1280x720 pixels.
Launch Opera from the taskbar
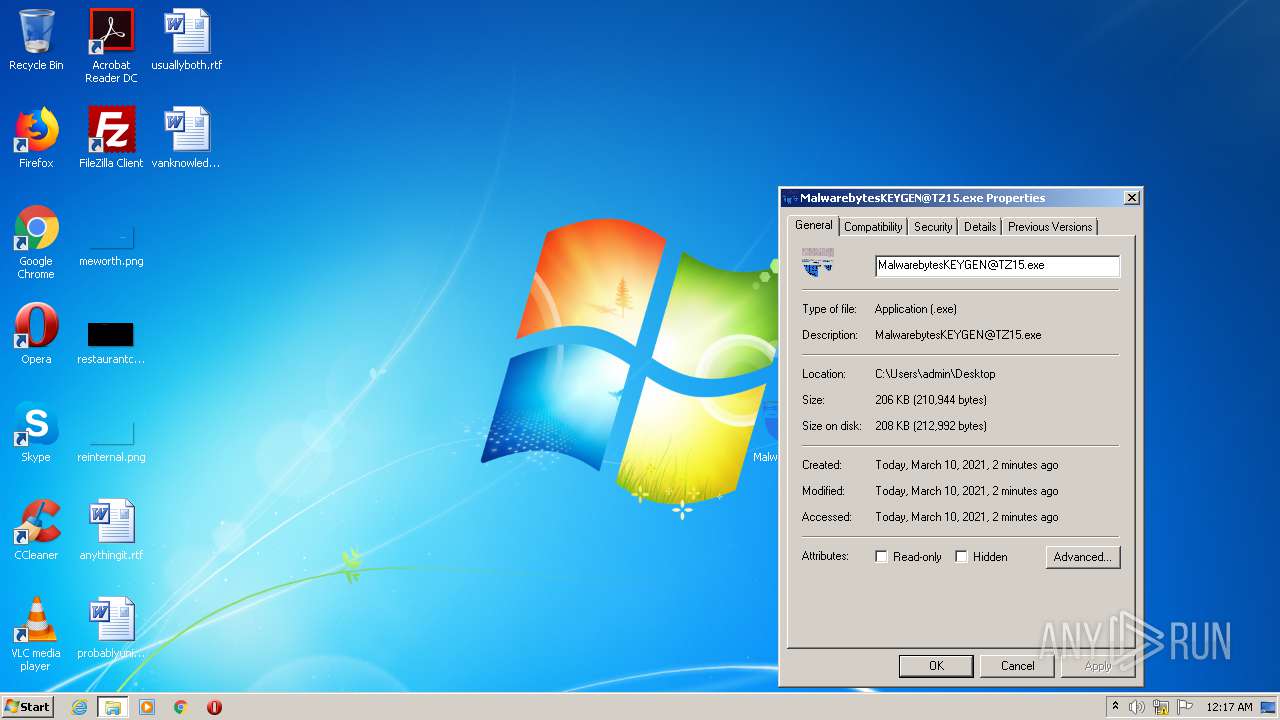(214, 707)
